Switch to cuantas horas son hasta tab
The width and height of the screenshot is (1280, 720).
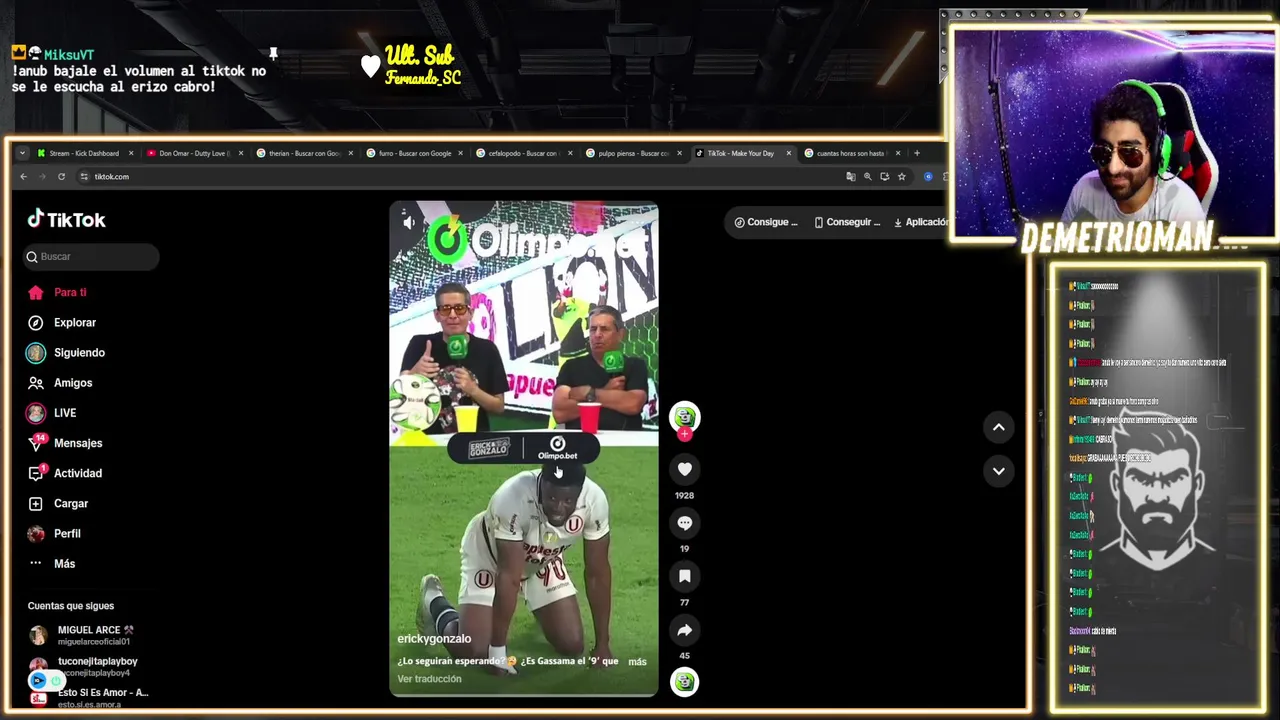tap(851, 153)
